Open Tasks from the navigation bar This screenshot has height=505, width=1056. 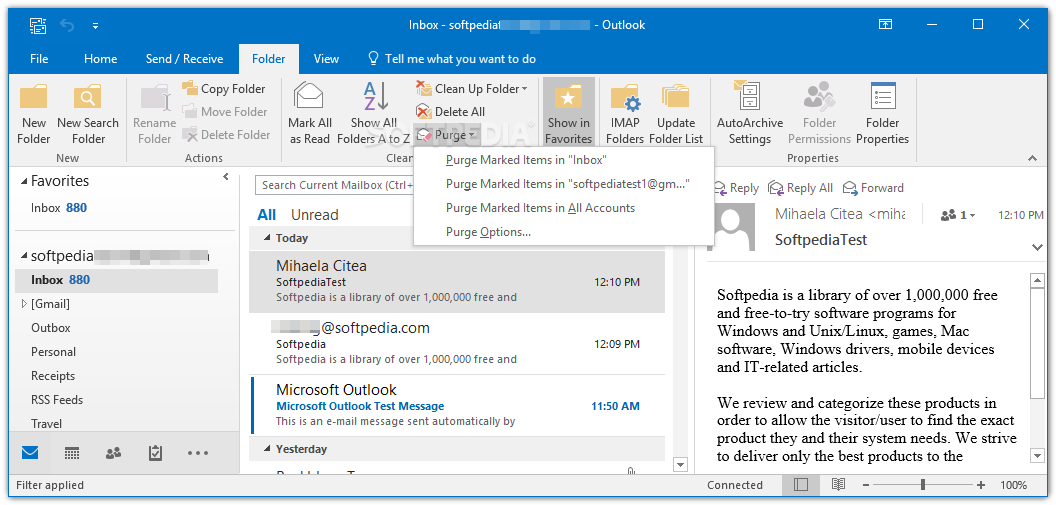pos(155,453)
